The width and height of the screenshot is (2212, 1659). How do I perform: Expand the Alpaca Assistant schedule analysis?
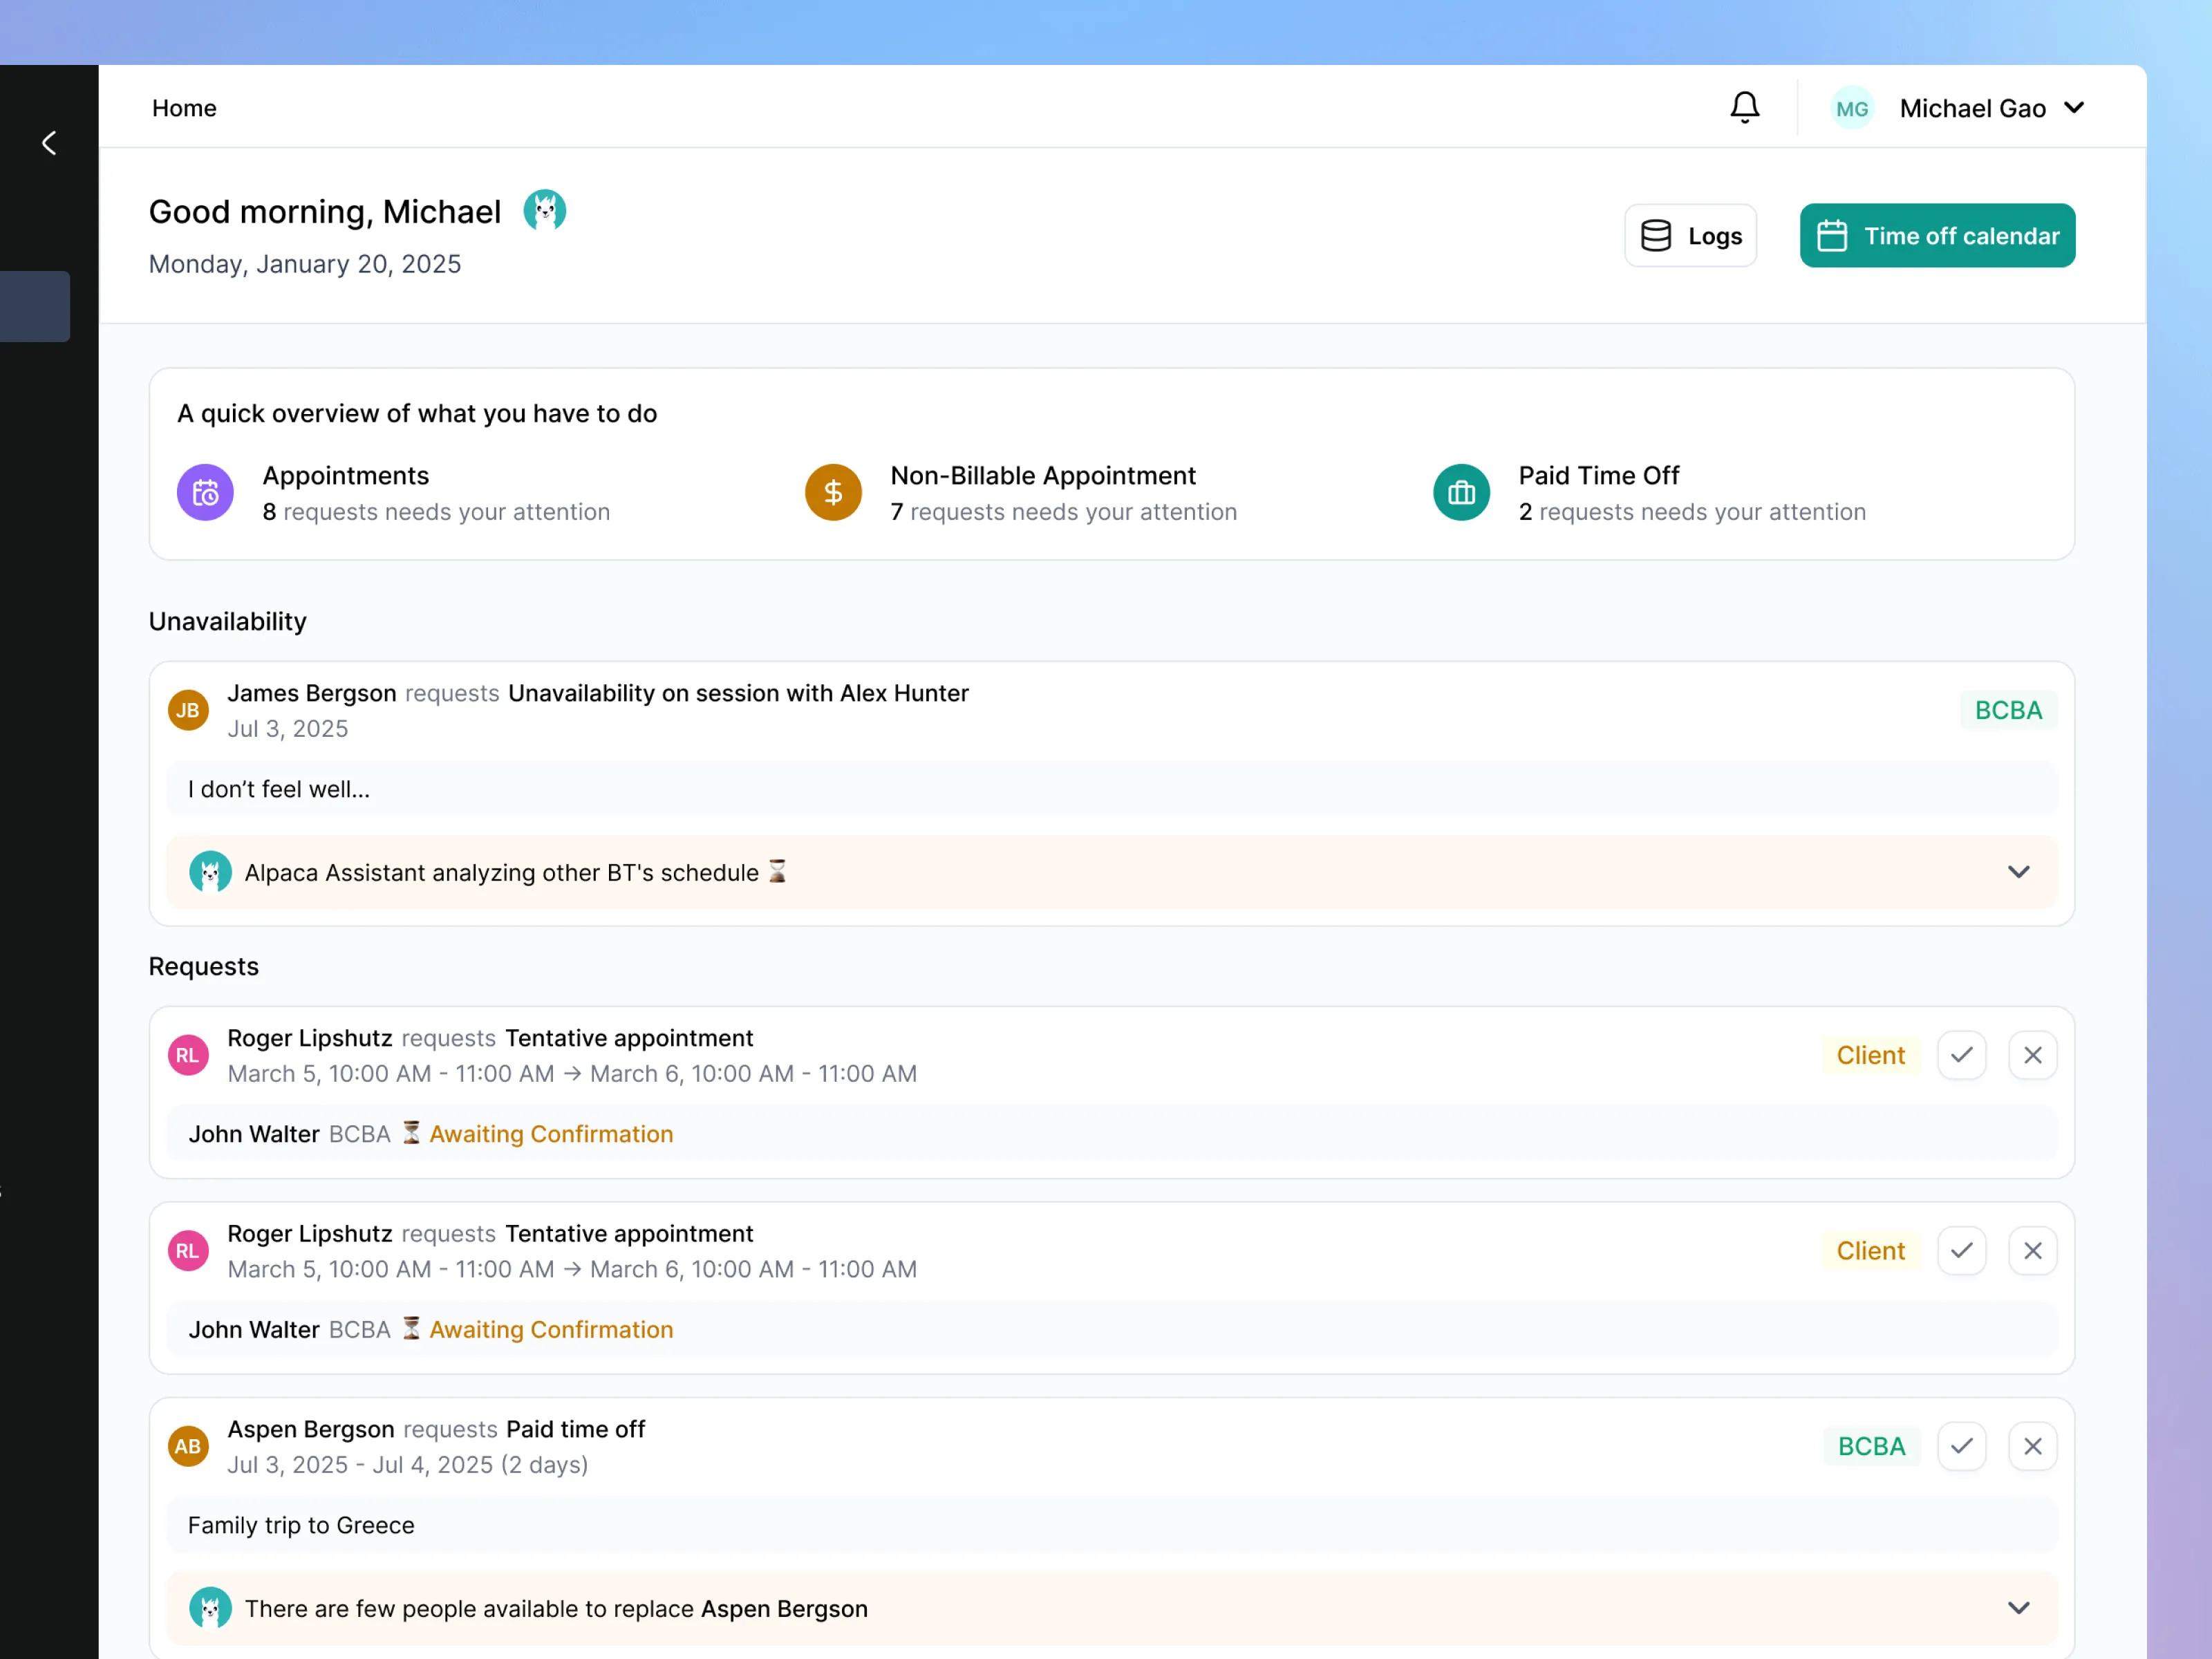click(x=2018, y=872)
